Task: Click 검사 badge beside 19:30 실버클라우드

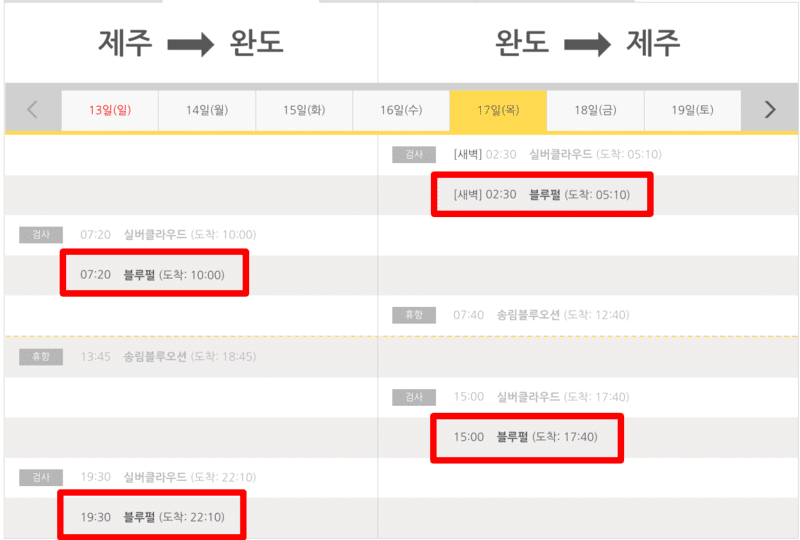Action: 41,477
